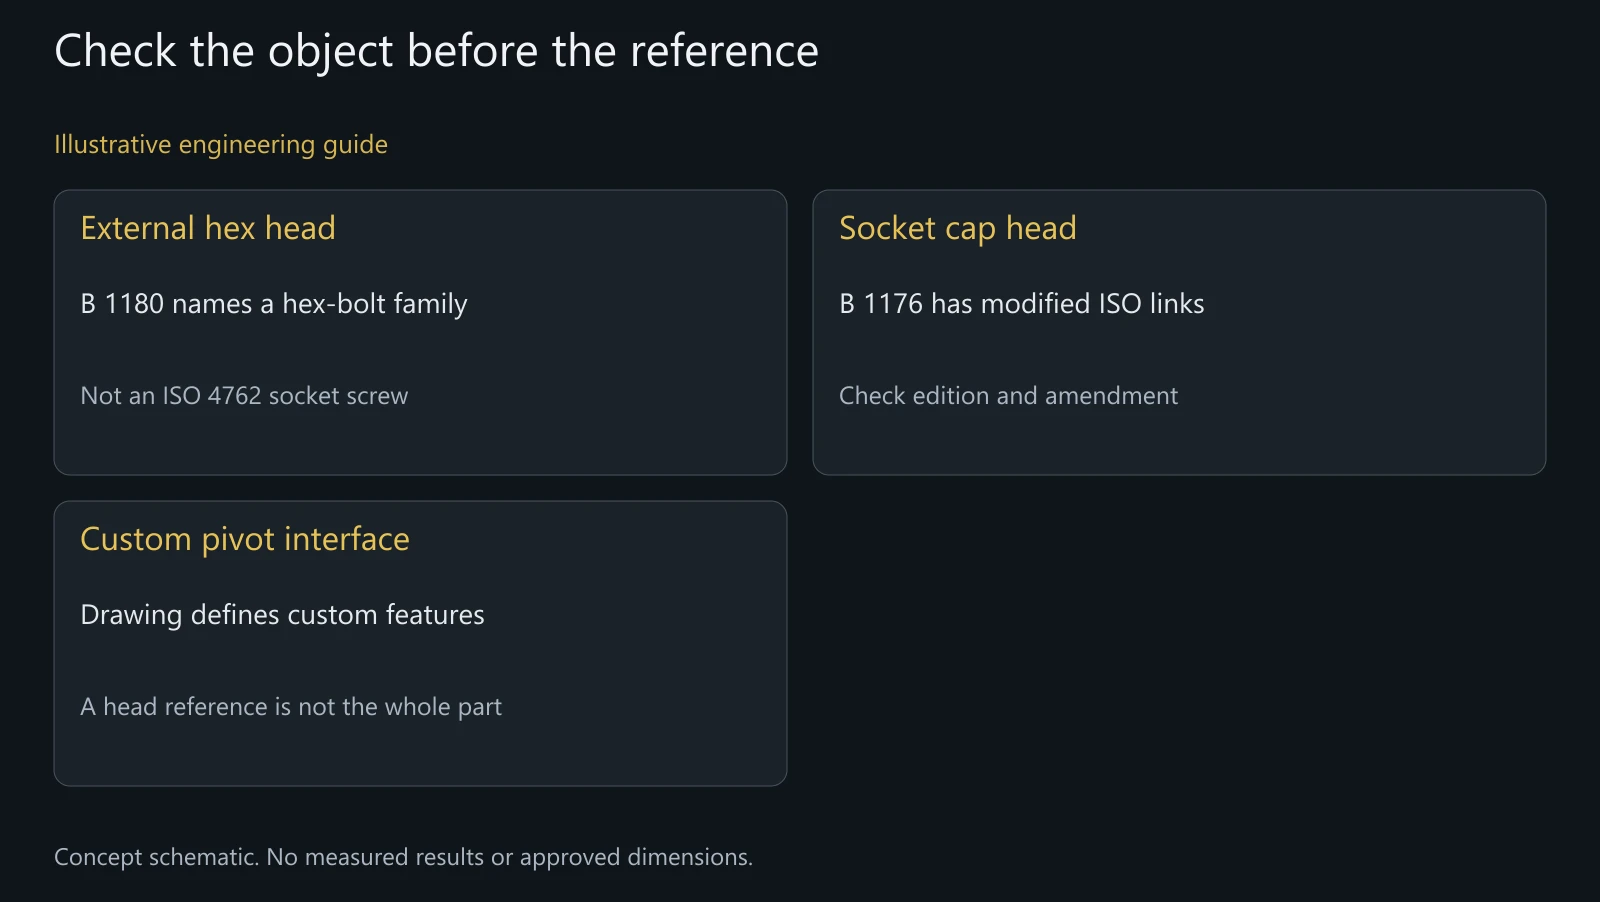Viewport: 1600px width, 902px height.
Task: Click 'B 1176' in the socket cap card
Action: tap(881, 304)
